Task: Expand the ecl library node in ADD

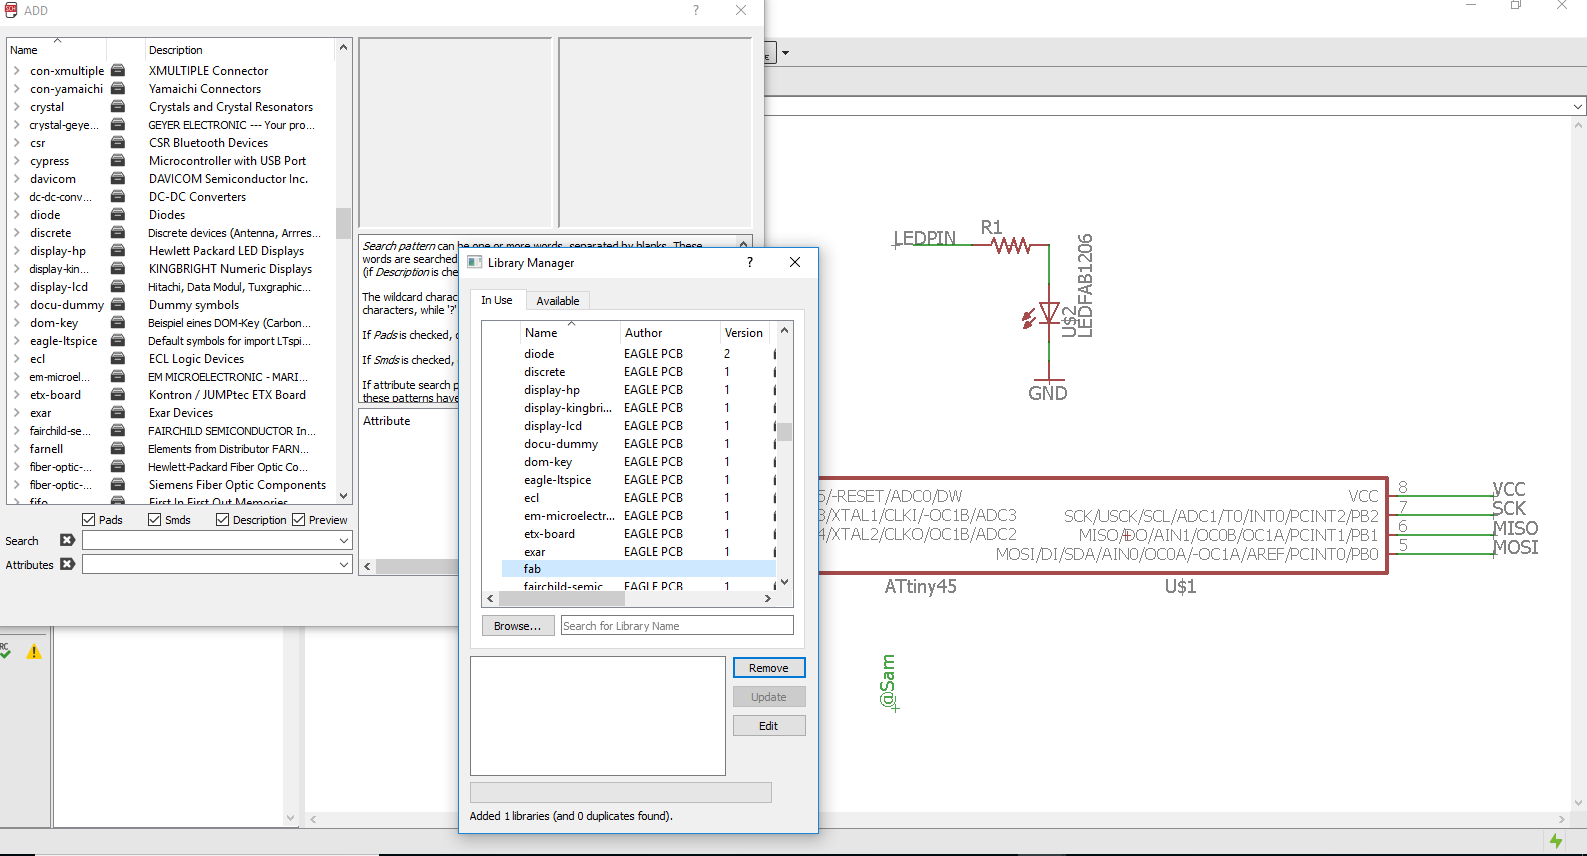Action: [17, 359]
